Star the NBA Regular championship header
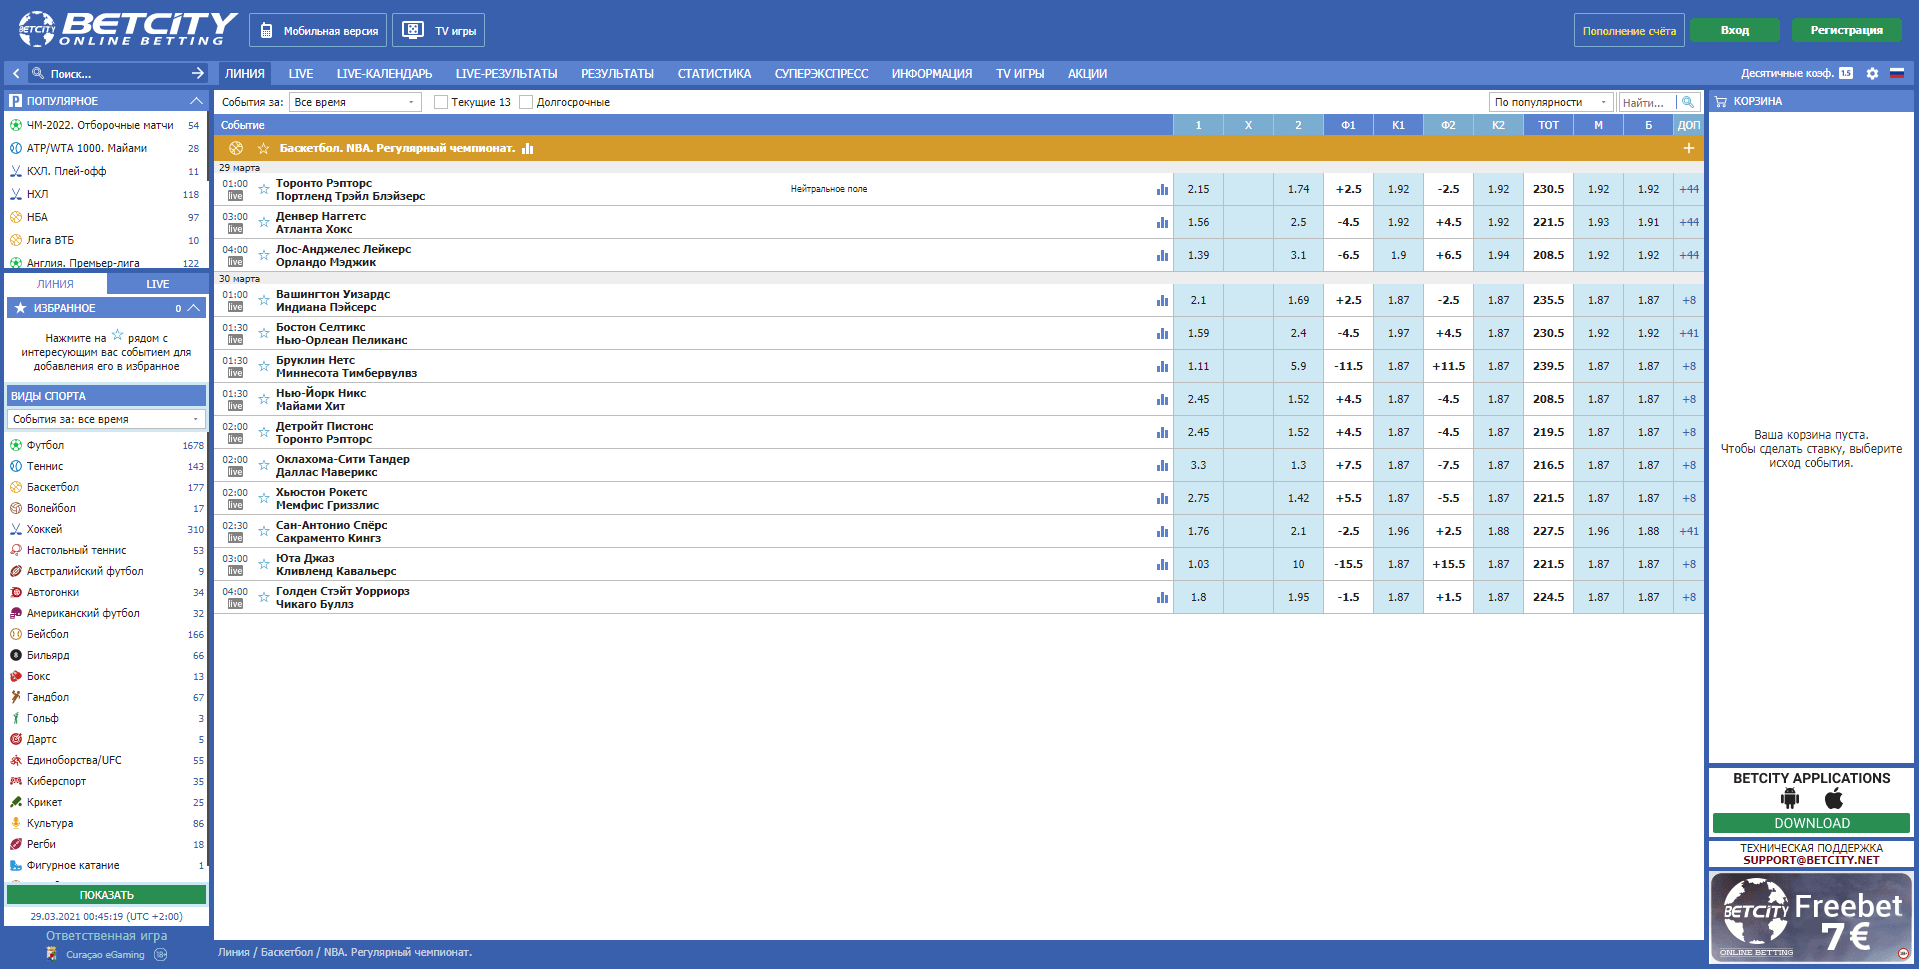This screenshot has height=969, width=1919. pyautogui.click(x=264, y=148)
